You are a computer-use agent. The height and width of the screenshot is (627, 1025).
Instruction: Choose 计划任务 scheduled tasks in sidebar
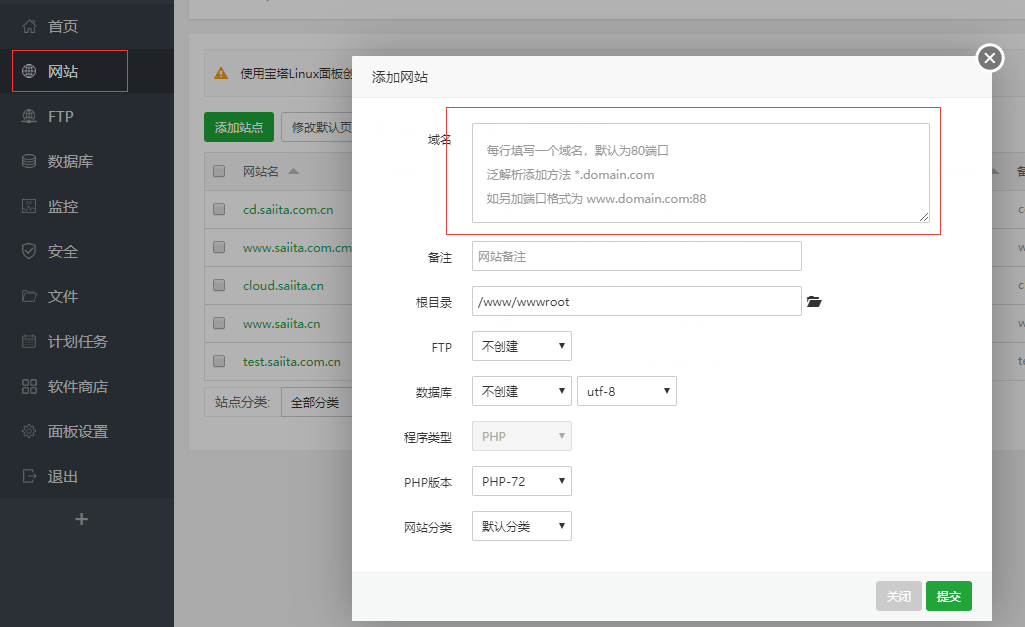pos(77,342)
